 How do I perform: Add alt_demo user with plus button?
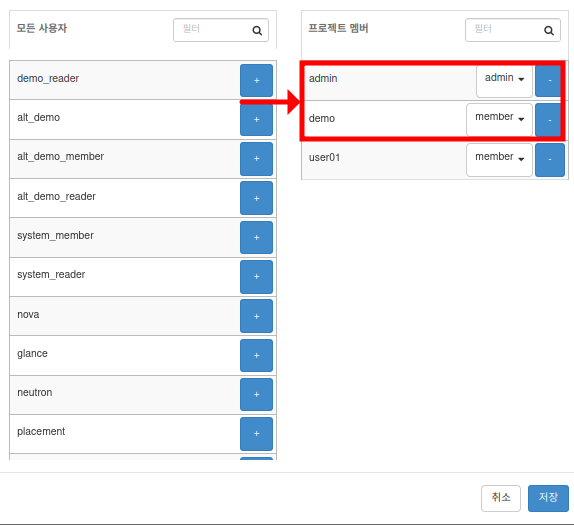tap(256, 120)
